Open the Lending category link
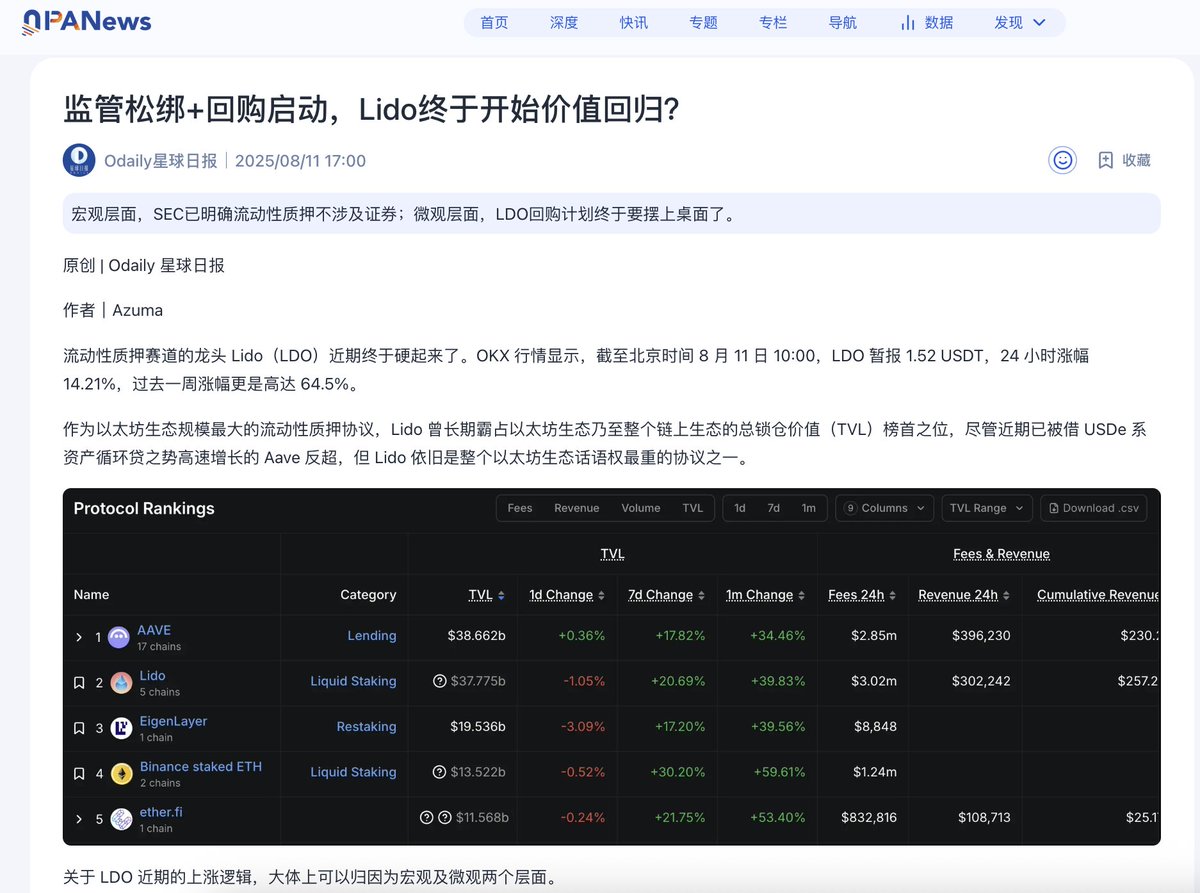 point(372,636)
